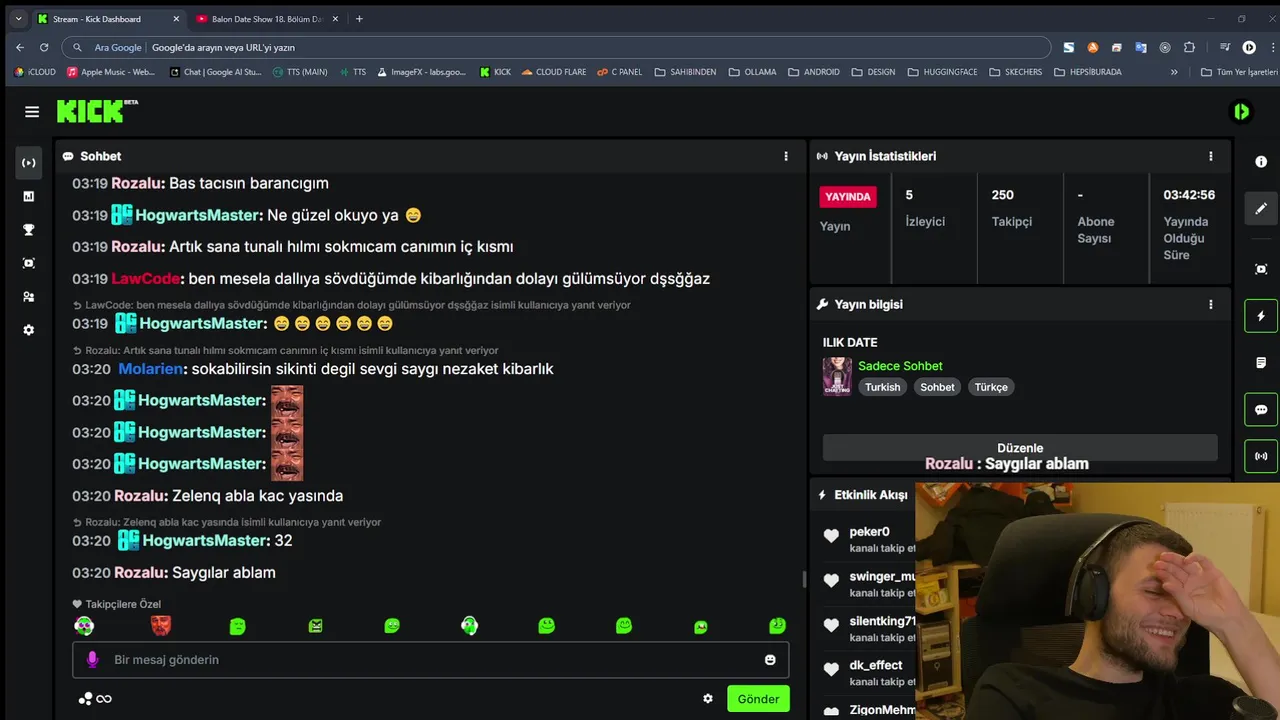Open chat settings gear next to Gönder
Image resolution: width=1280 pixels, height=720 pixels.
(x=708, y=699)
